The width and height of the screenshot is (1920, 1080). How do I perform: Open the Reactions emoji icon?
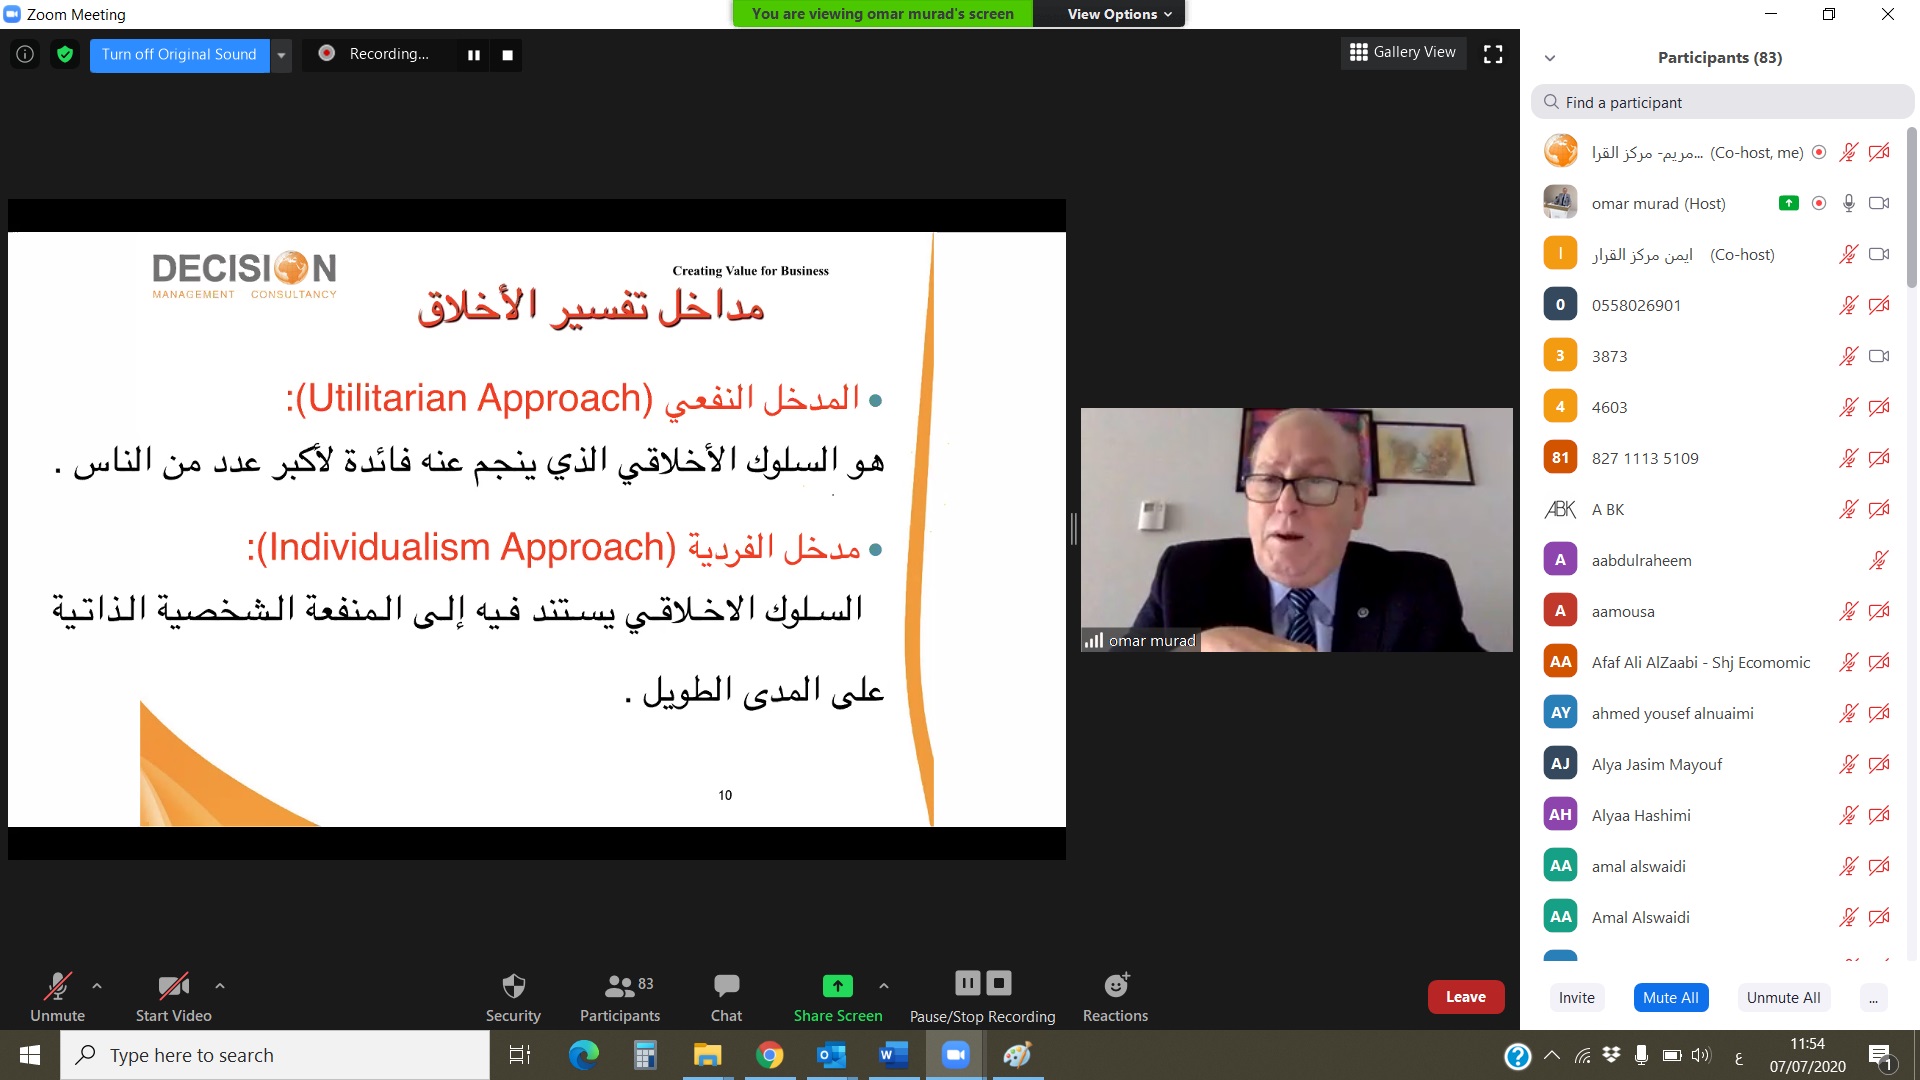pos(1115,986)
